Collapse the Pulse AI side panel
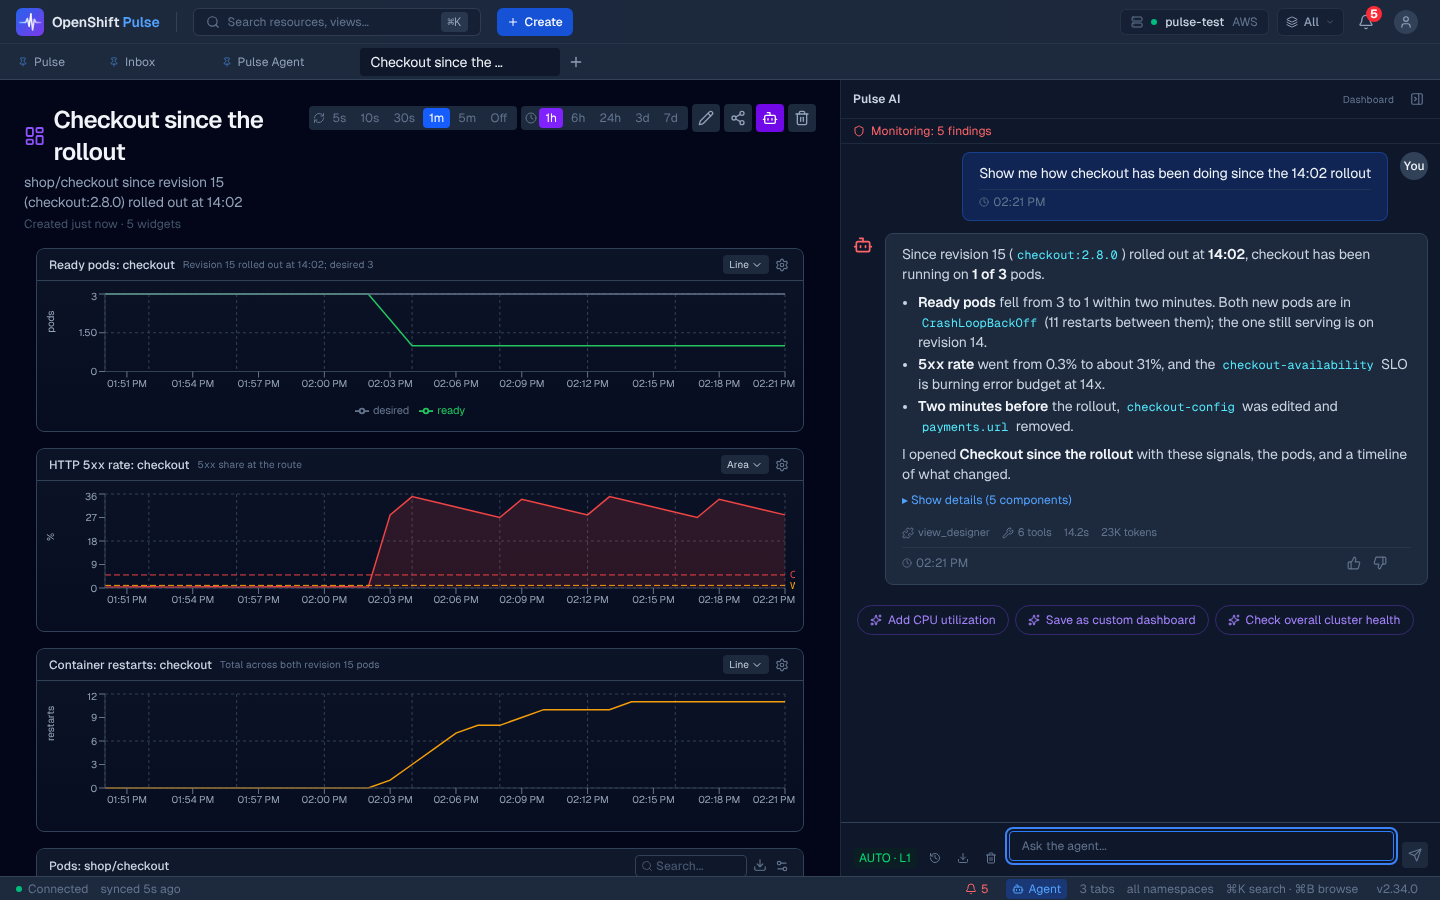This screenshot has height=900, width=1440. click(1417, 99)
